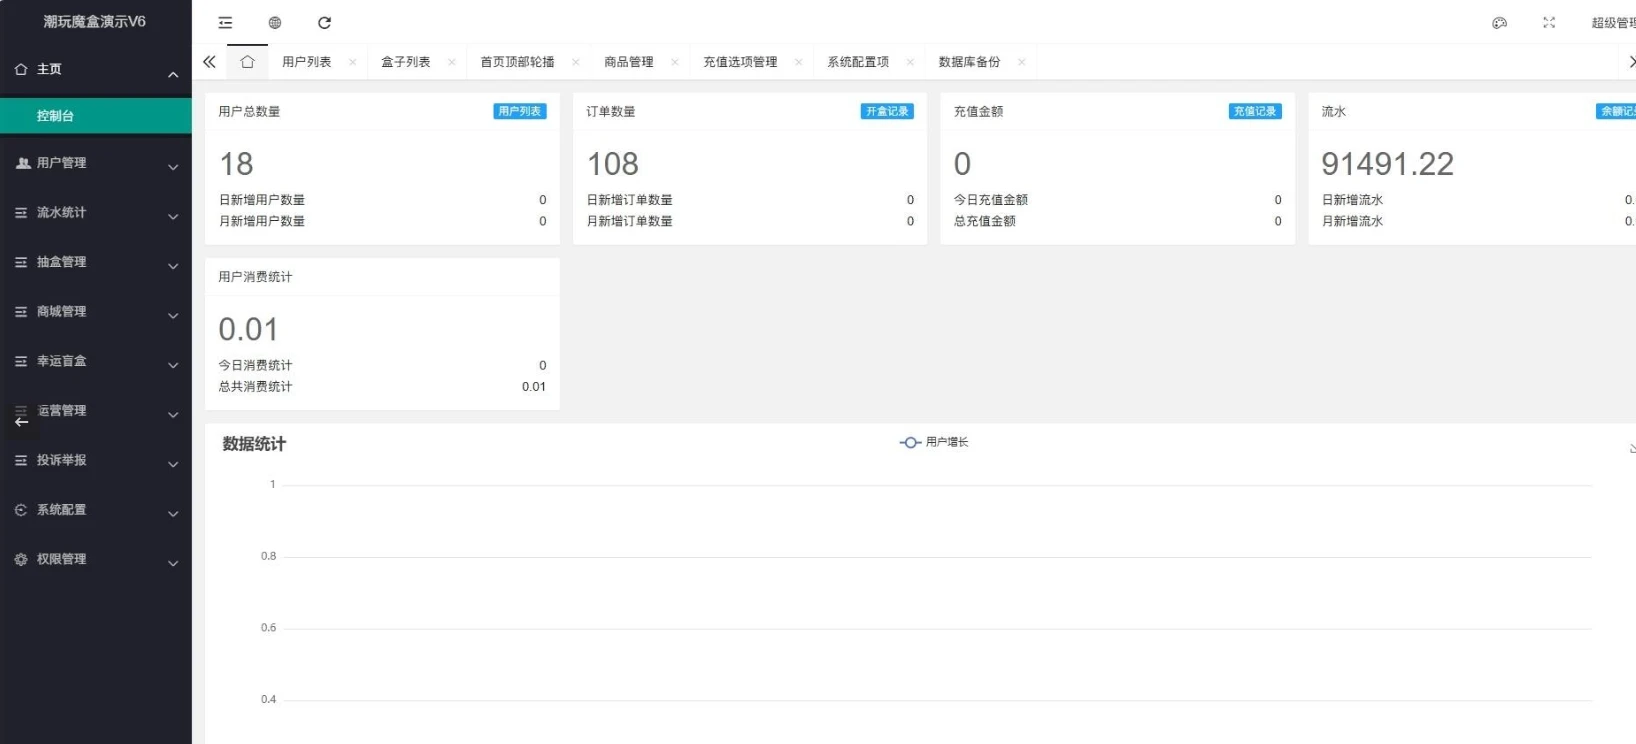Open the 充值记录 badge on recharge card
Viewport: 1636px width, 744px height.
(1255, 111)
